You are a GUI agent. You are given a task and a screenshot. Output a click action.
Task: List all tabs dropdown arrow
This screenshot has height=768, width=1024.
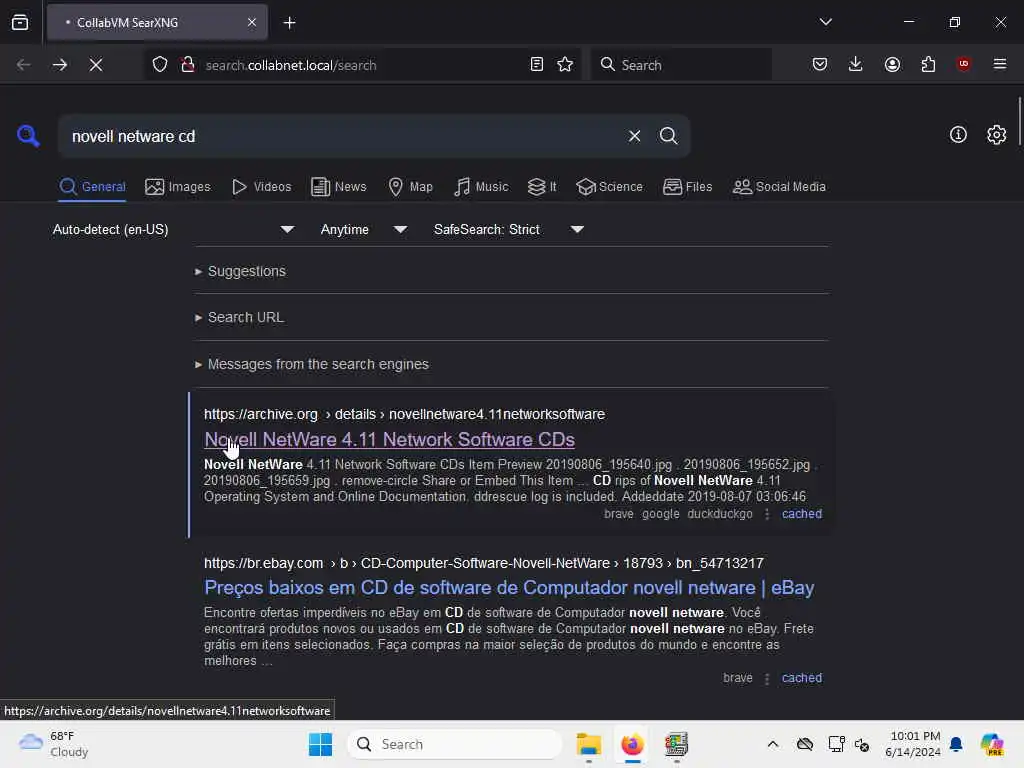click(825, 22)
